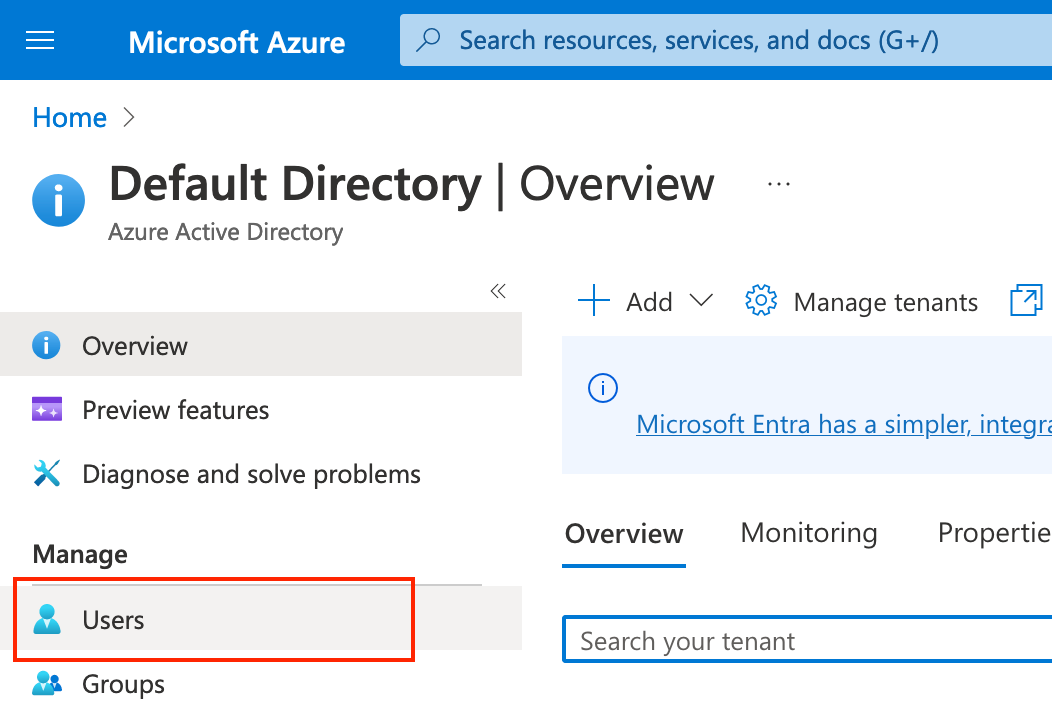Open the more options ellipsis
The image size is (1052, 720).
(779, 184)
